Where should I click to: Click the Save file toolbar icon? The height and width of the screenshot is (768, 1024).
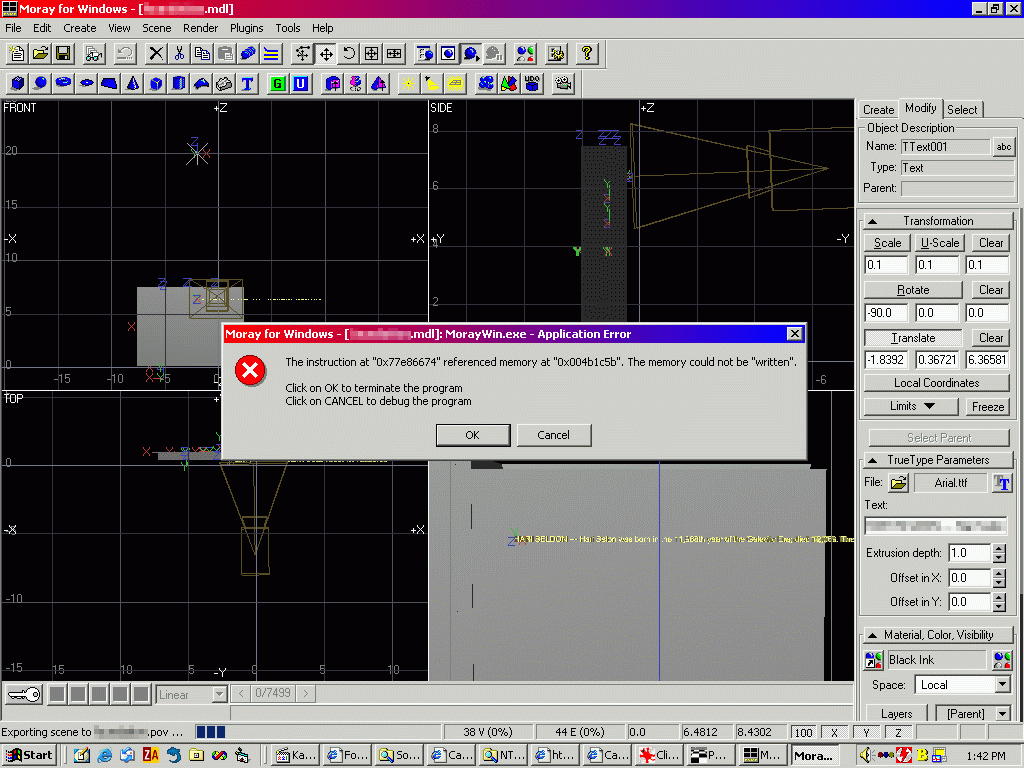63,53
